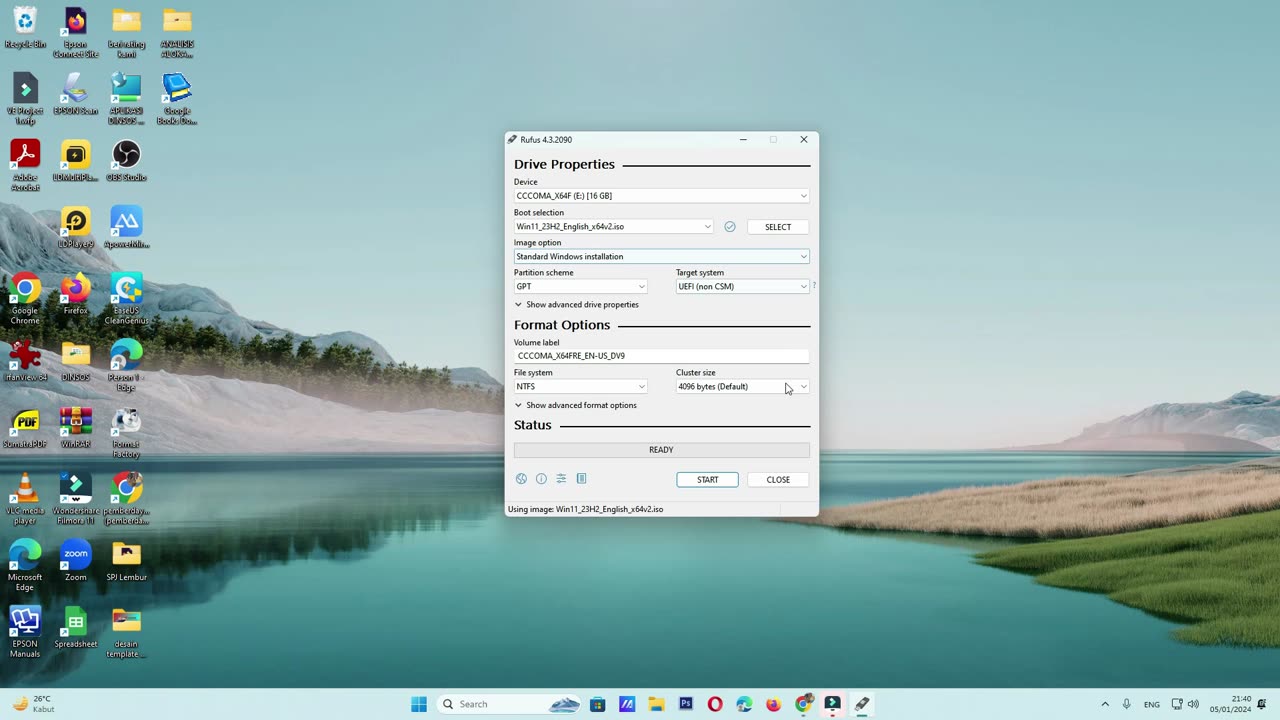Open Spreadsheet desktop shortcut
The width and height of the screenshot is (1280, 720).
click(x=75, y=628)
